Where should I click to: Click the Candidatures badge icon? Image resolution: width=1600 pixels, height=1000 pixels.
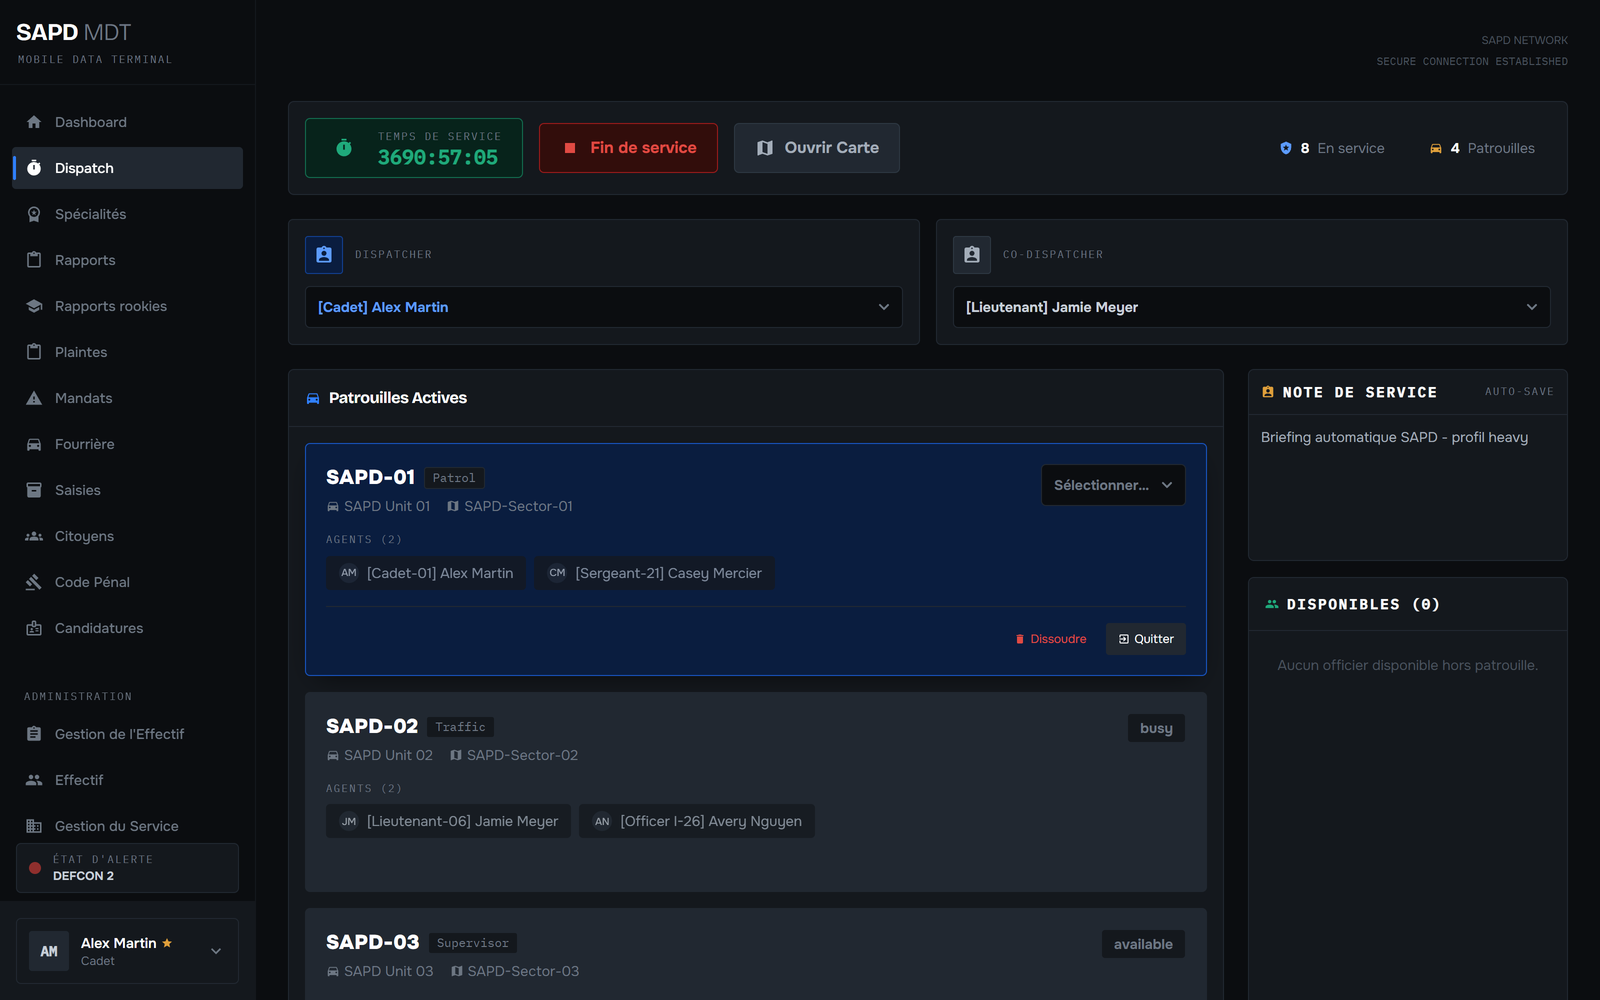click(x=34, y=628)
